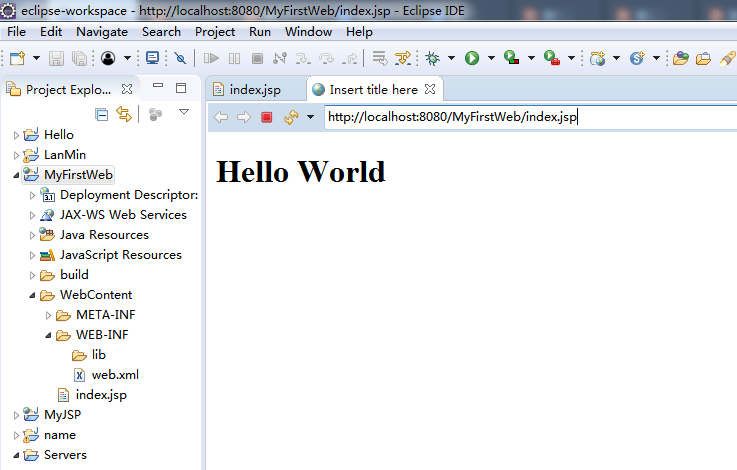The height and width of the screenshot is (470, 737).
Task: Close the Insert title here tab
Action: tap(430, 89)
